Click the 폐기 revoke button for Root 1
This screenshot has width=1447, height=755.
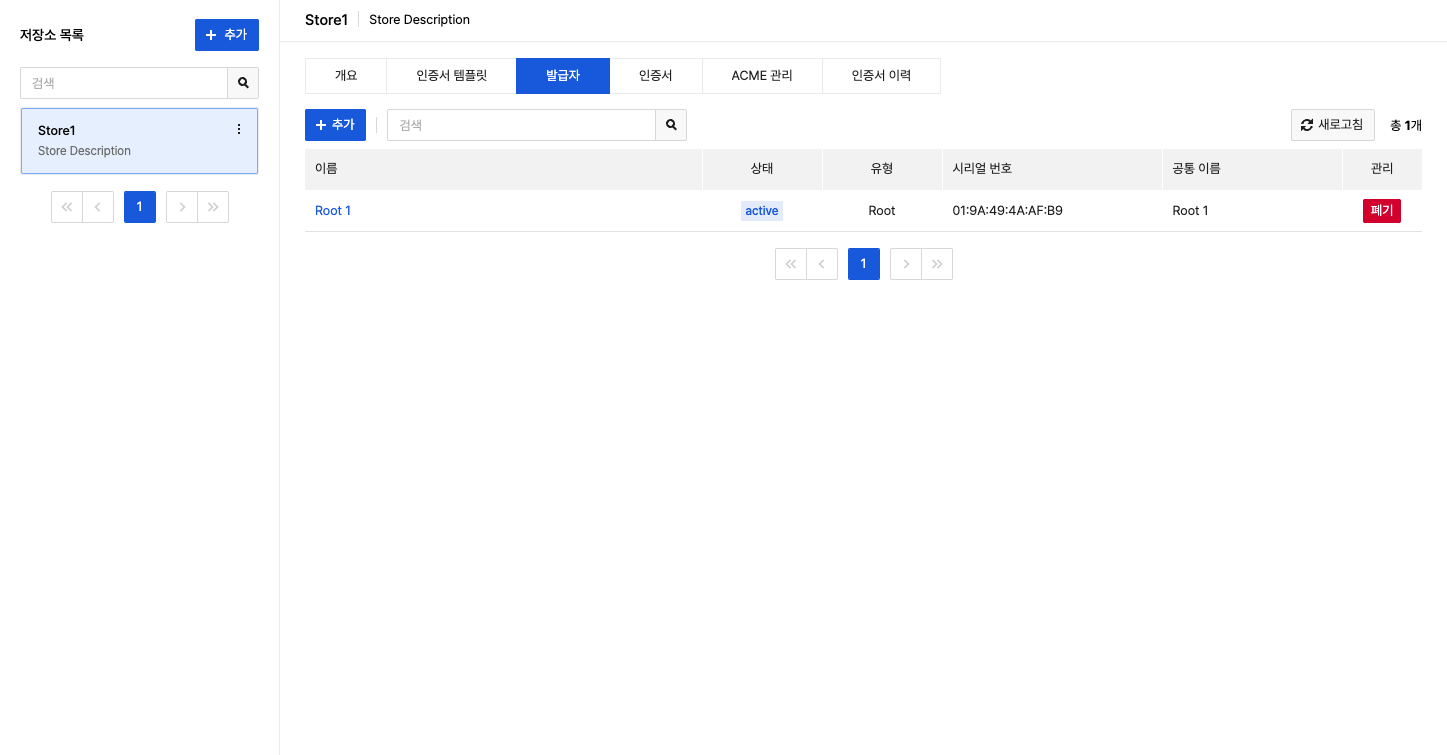pos(1381,210)
